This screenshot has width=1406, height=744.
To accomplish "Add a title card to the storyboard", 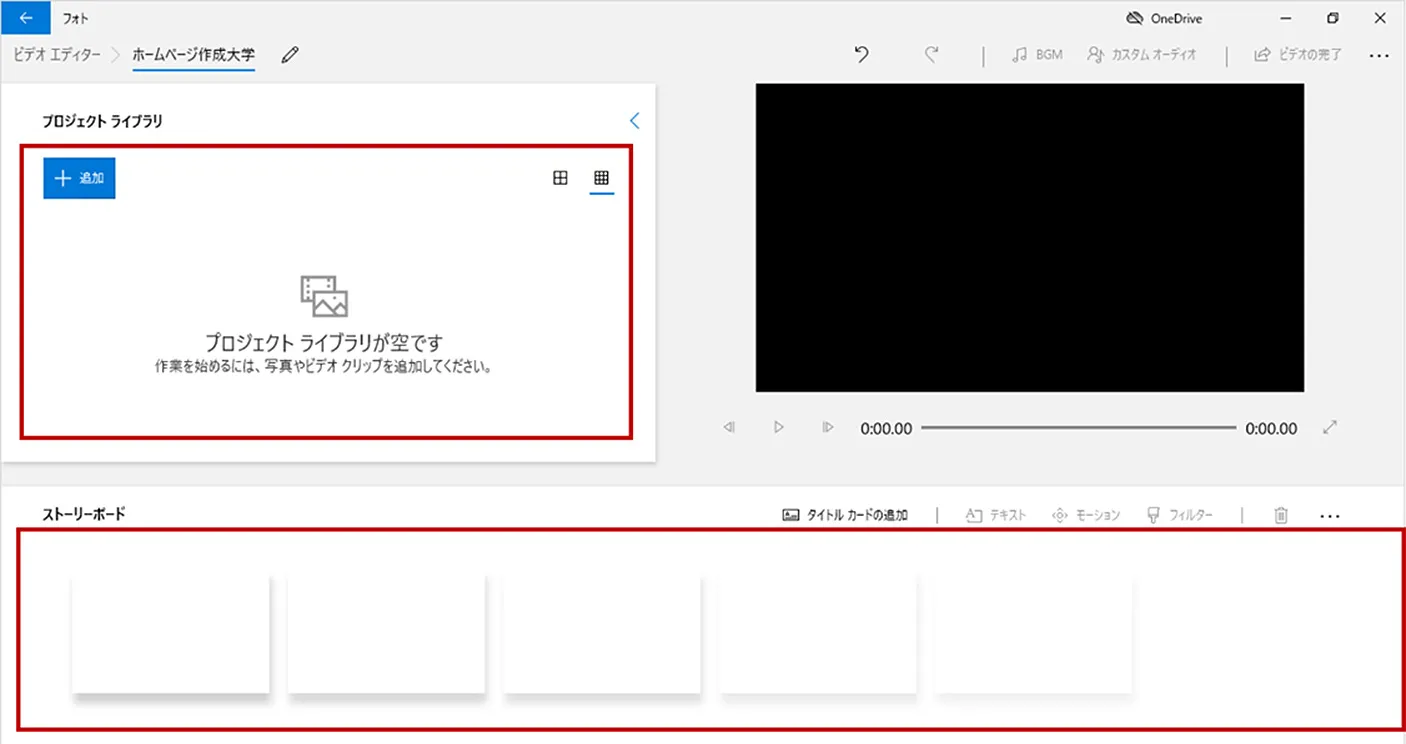I will [846, 515].
